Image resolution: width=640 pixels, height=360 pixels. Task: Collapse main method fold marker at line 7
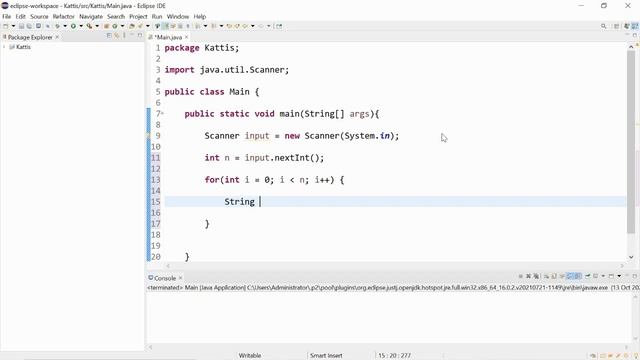(162, 113)
